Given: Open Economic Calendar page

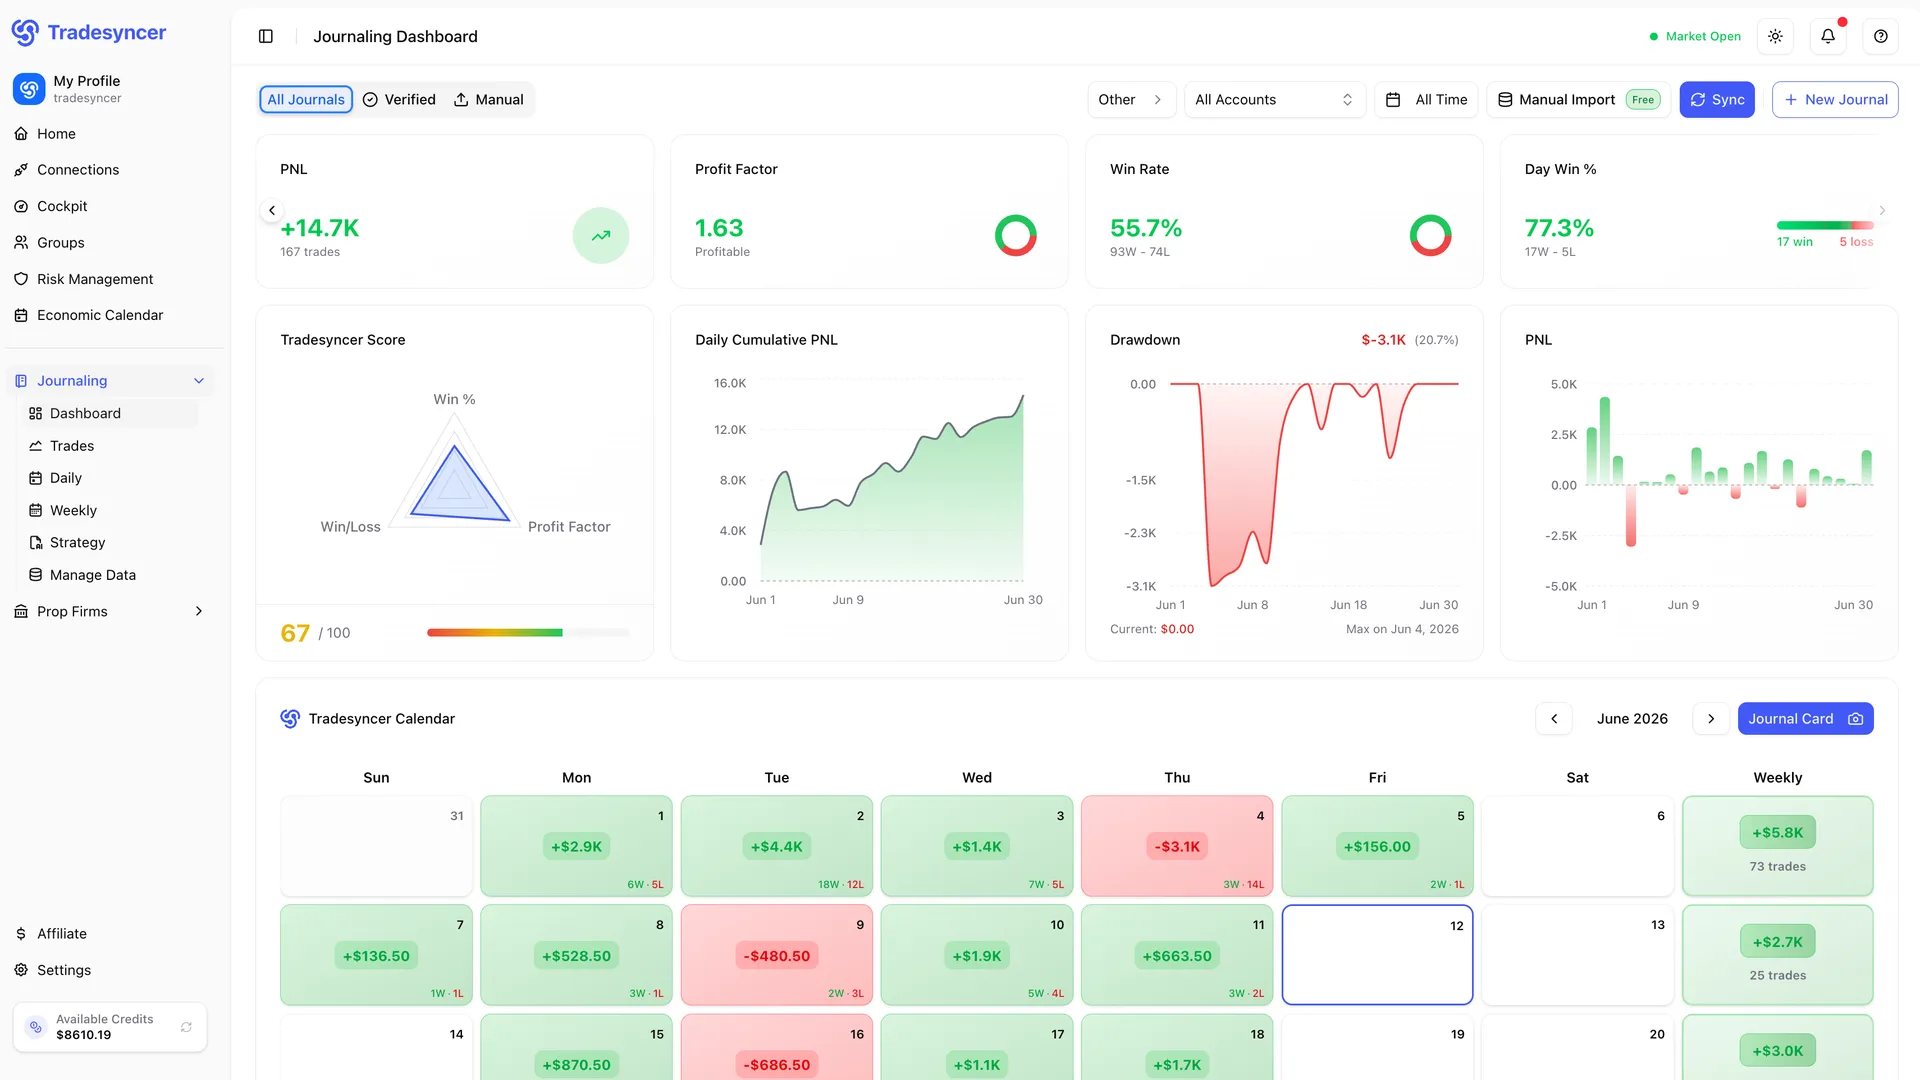Looking at the screenshot, I should tap(100, 315).
